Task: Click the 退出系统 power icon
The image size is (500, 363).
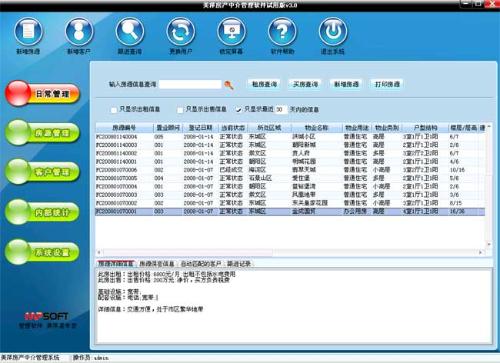Action: pyautogui.click(x=333, y=32)
